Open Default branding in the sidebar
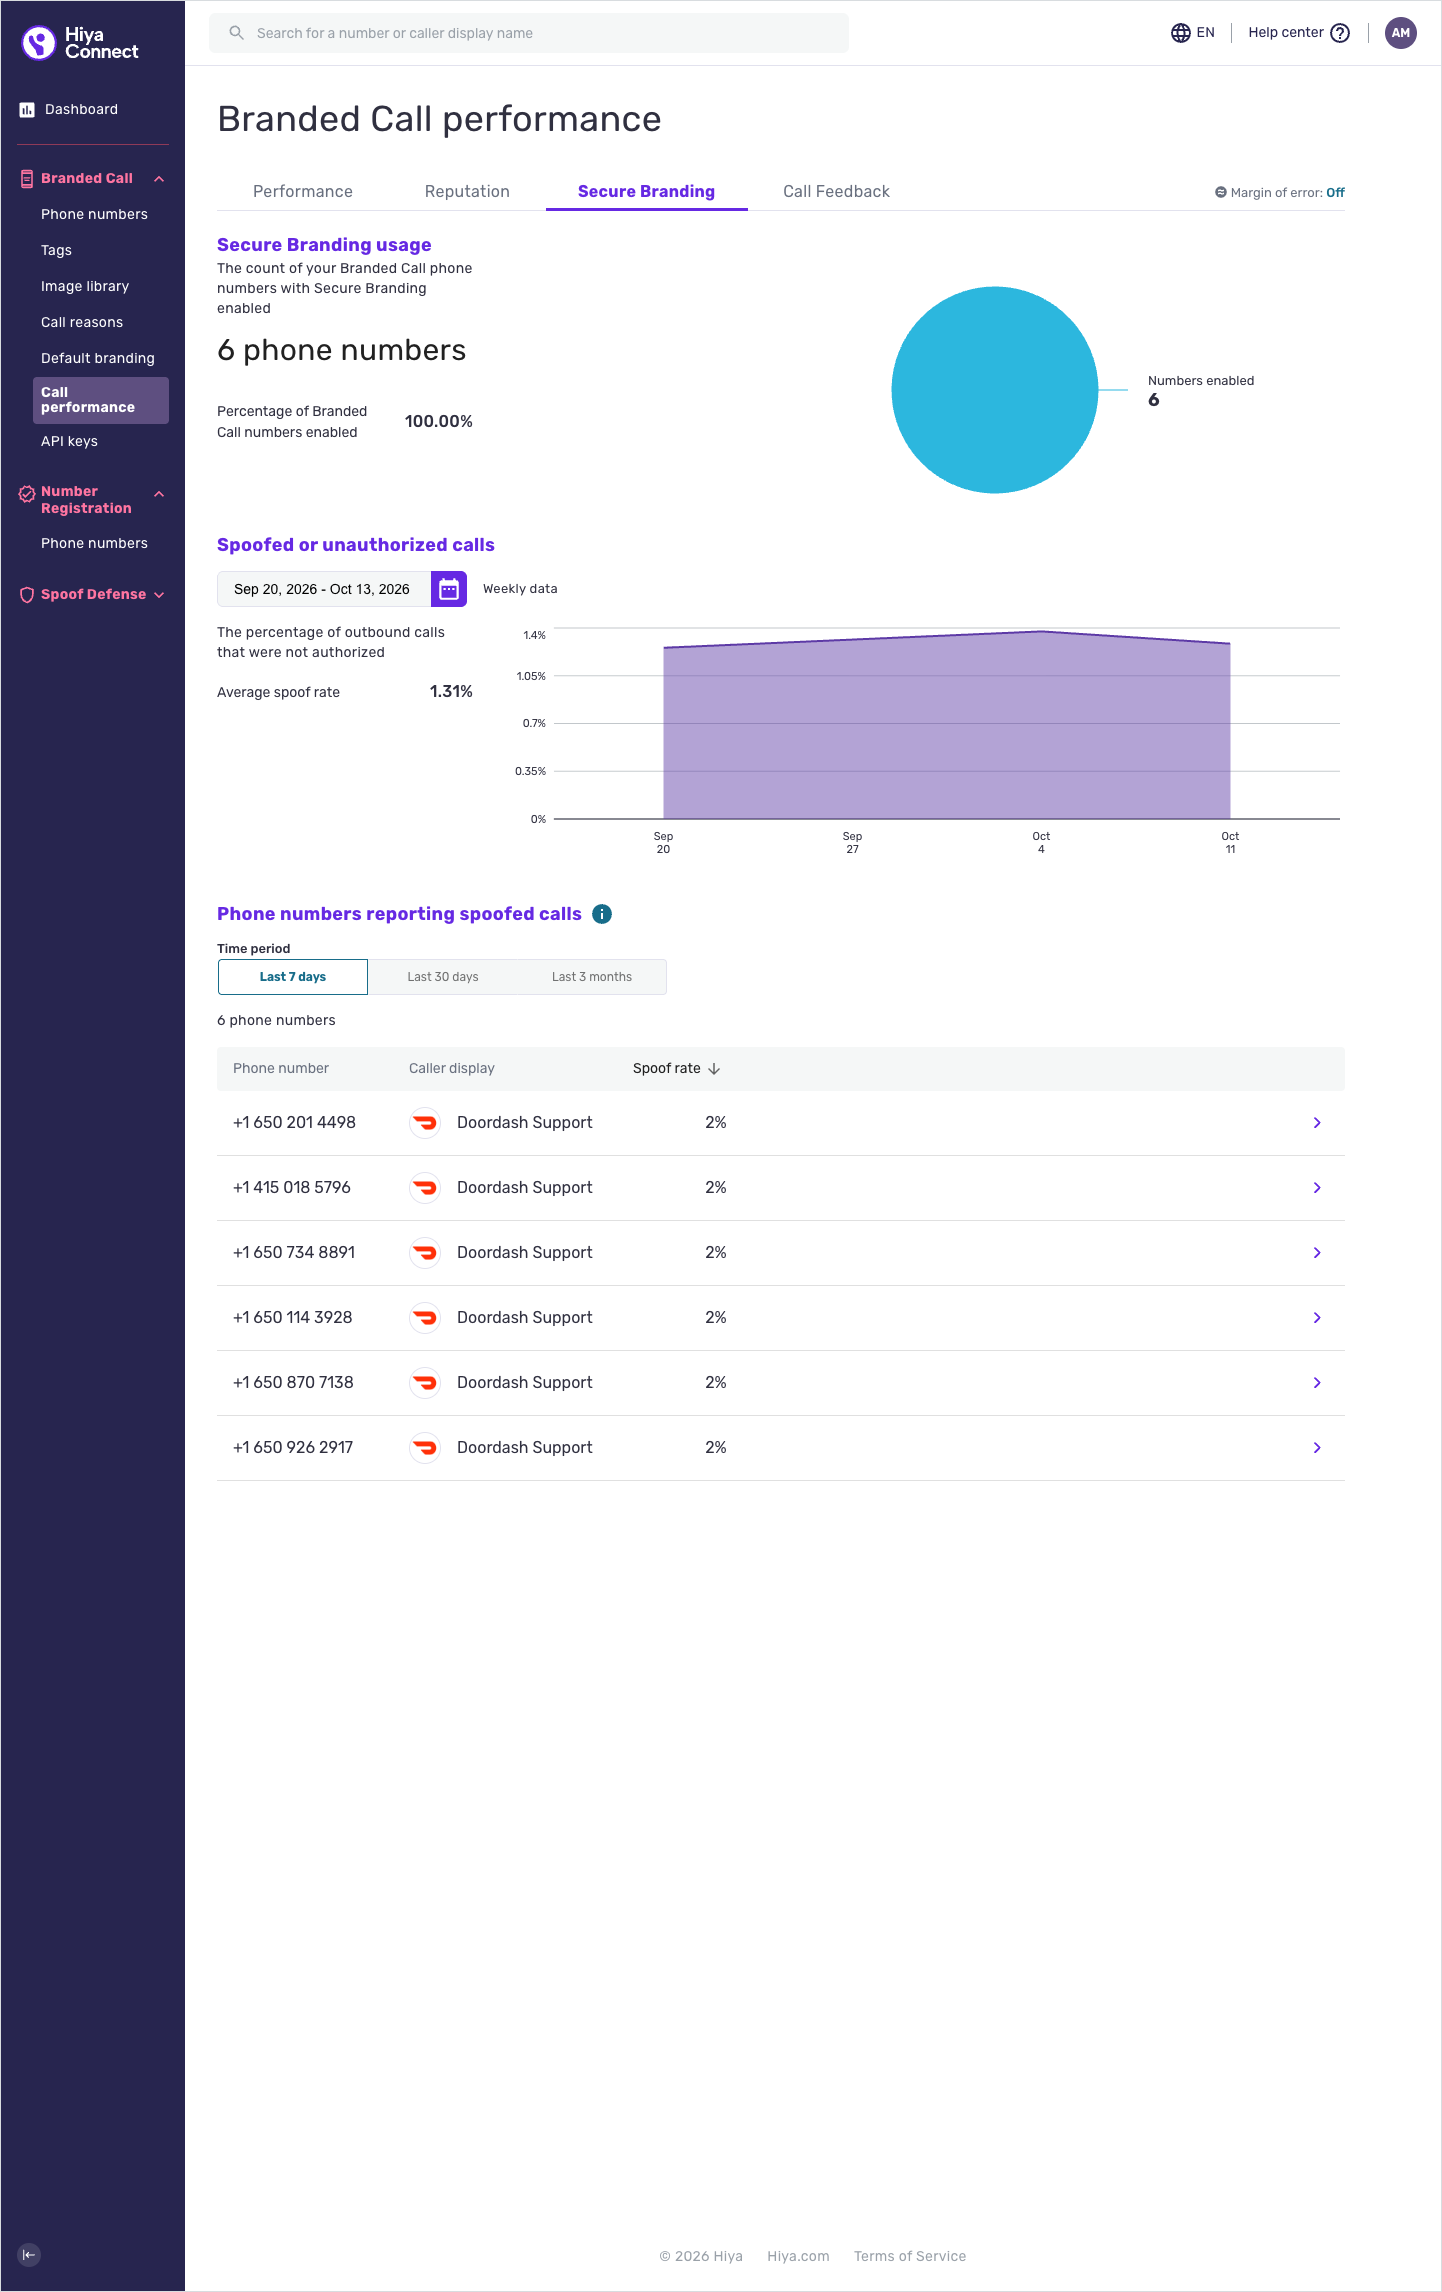Image resolution: width=1442 pixels, height=2292 pixels. coord(98,359)
